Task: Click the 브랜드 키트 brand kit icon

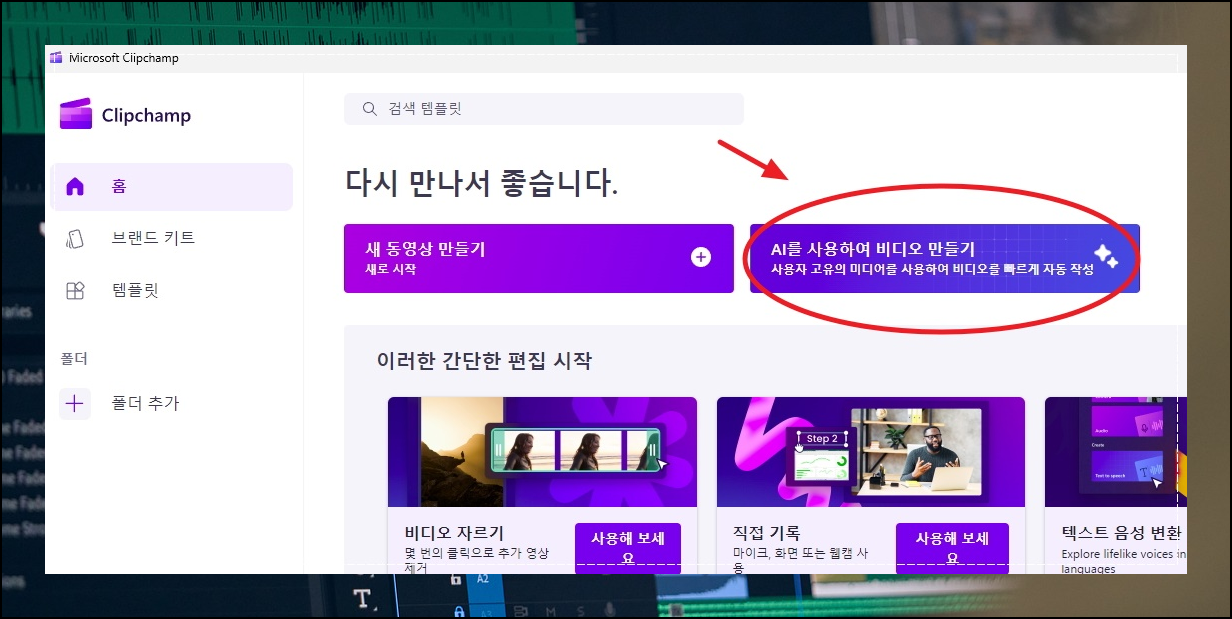Action: (75, 239)
